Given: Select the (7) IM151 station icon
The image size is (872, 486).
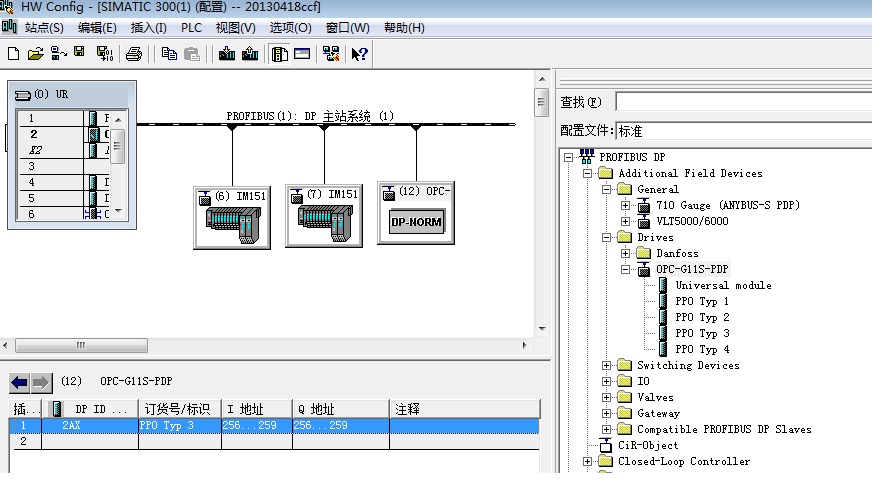Looking at the screenshot, I should click(x=324, y=216).
